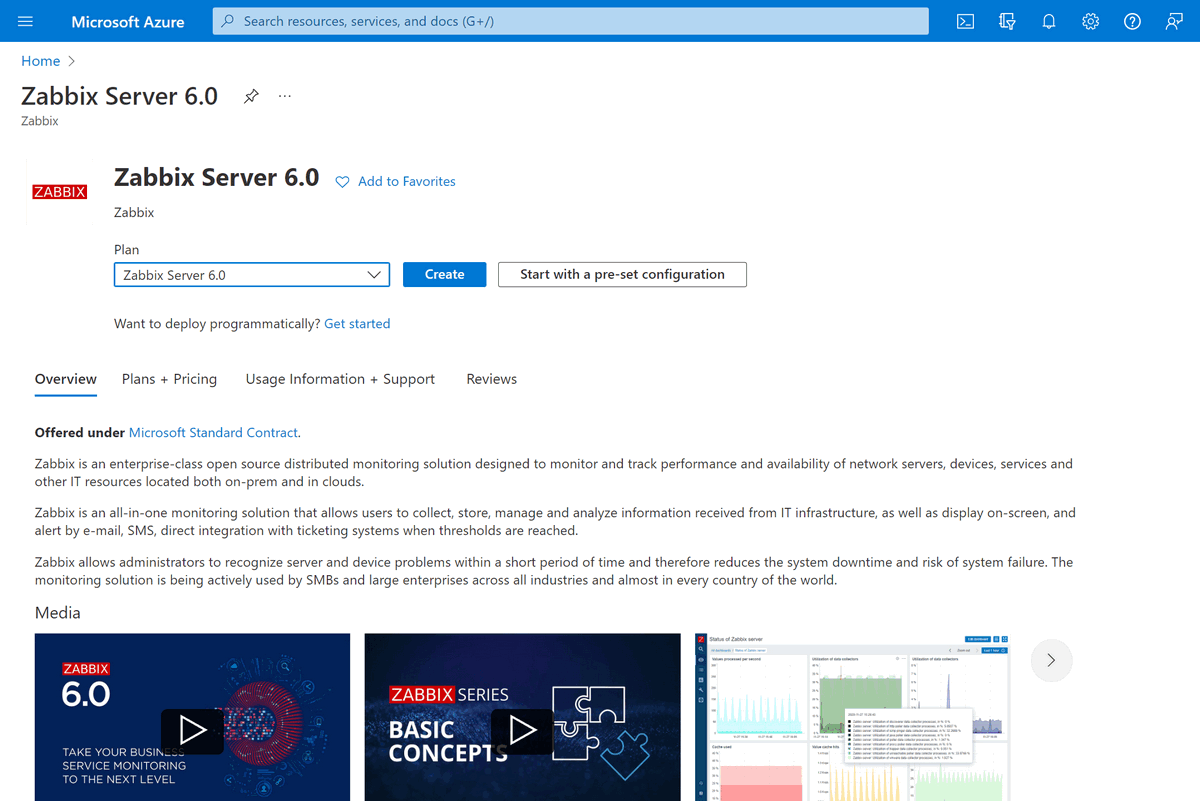The height and width of the screenshot is (801, 1200).
Task: Play the Zabbix 6.0 video
Action: tap(192, 731)
